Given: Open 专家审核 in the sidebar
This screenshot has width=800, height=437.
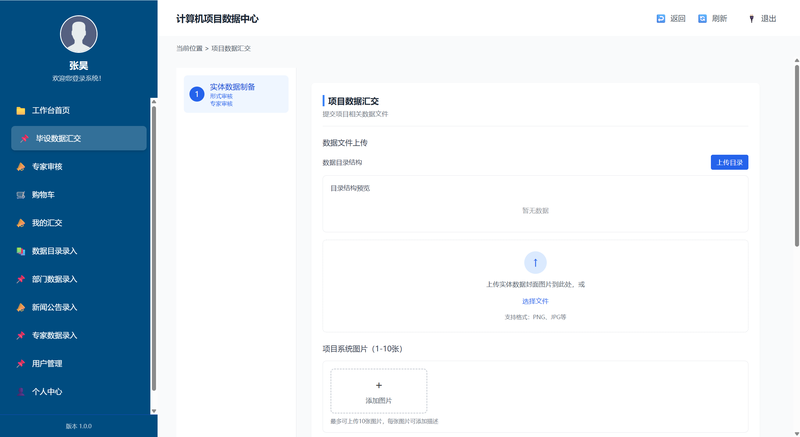Looking at the screenshot, I should click(x=47, y=167).
